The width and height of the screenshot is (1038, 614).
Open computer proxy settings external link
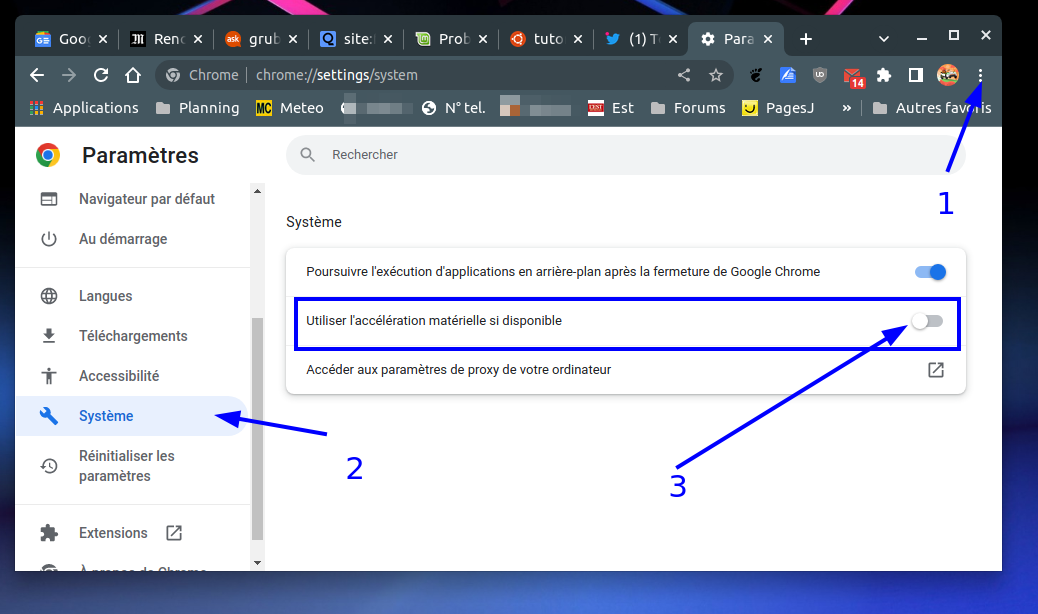tap(935, 370)
